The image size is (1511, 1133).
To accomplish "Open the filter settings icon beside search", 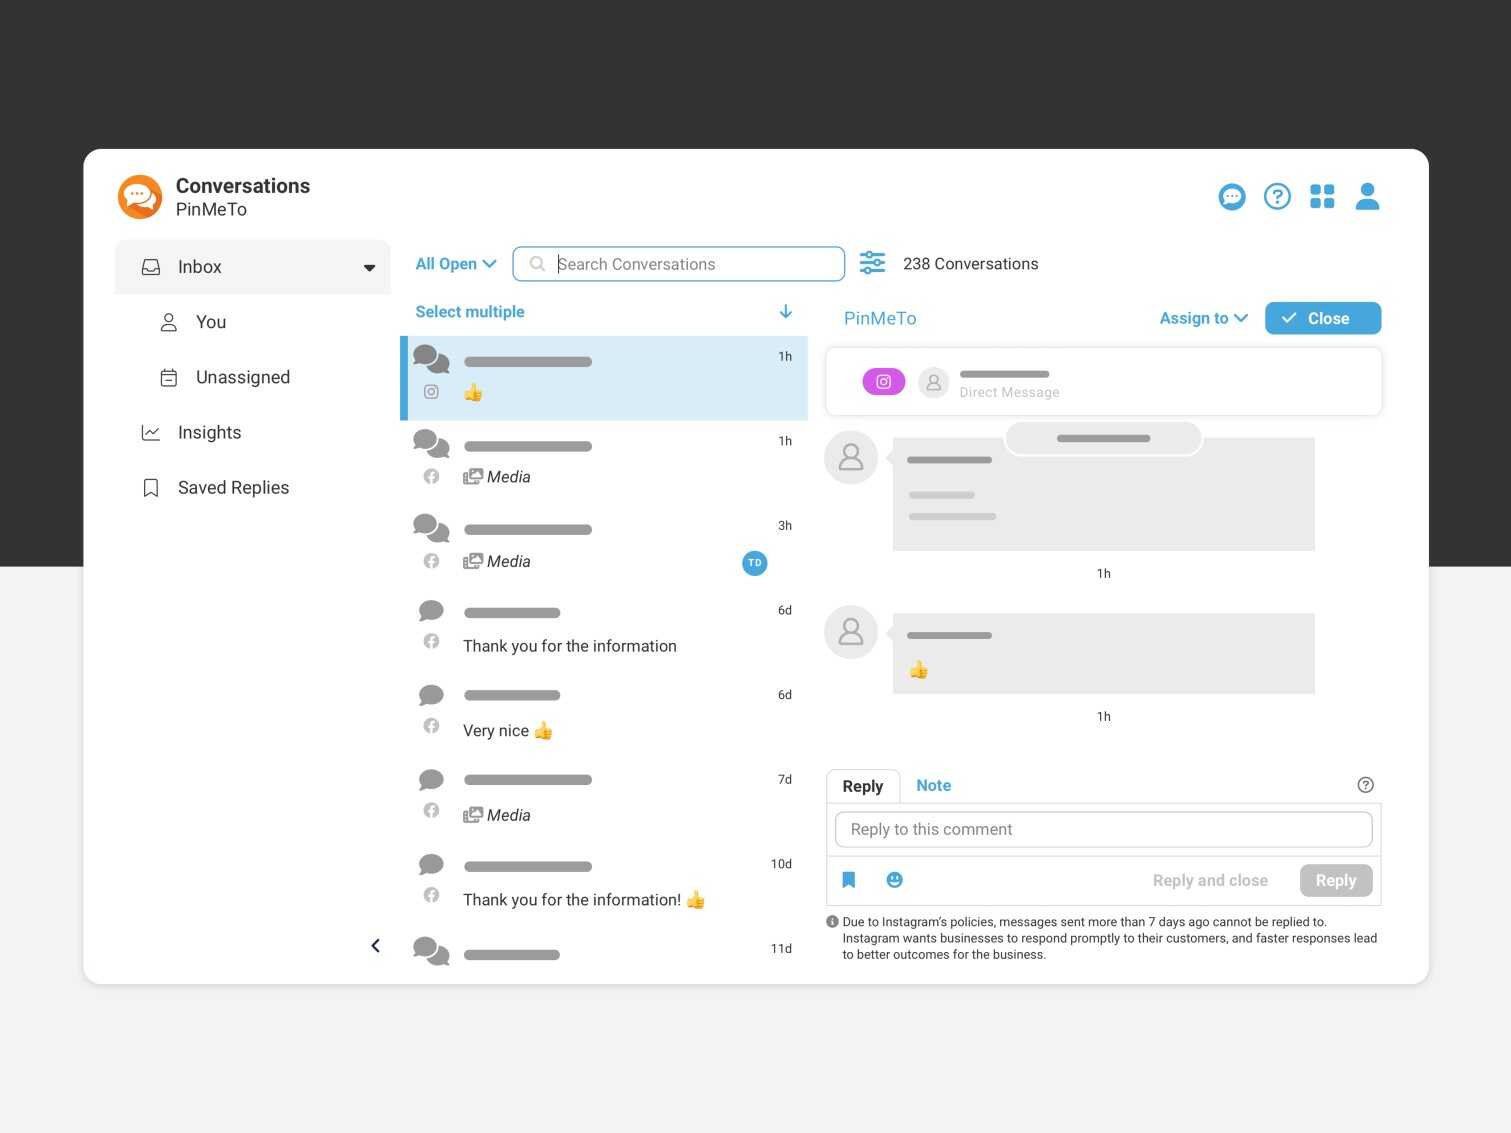I will (x=871, y=263).
